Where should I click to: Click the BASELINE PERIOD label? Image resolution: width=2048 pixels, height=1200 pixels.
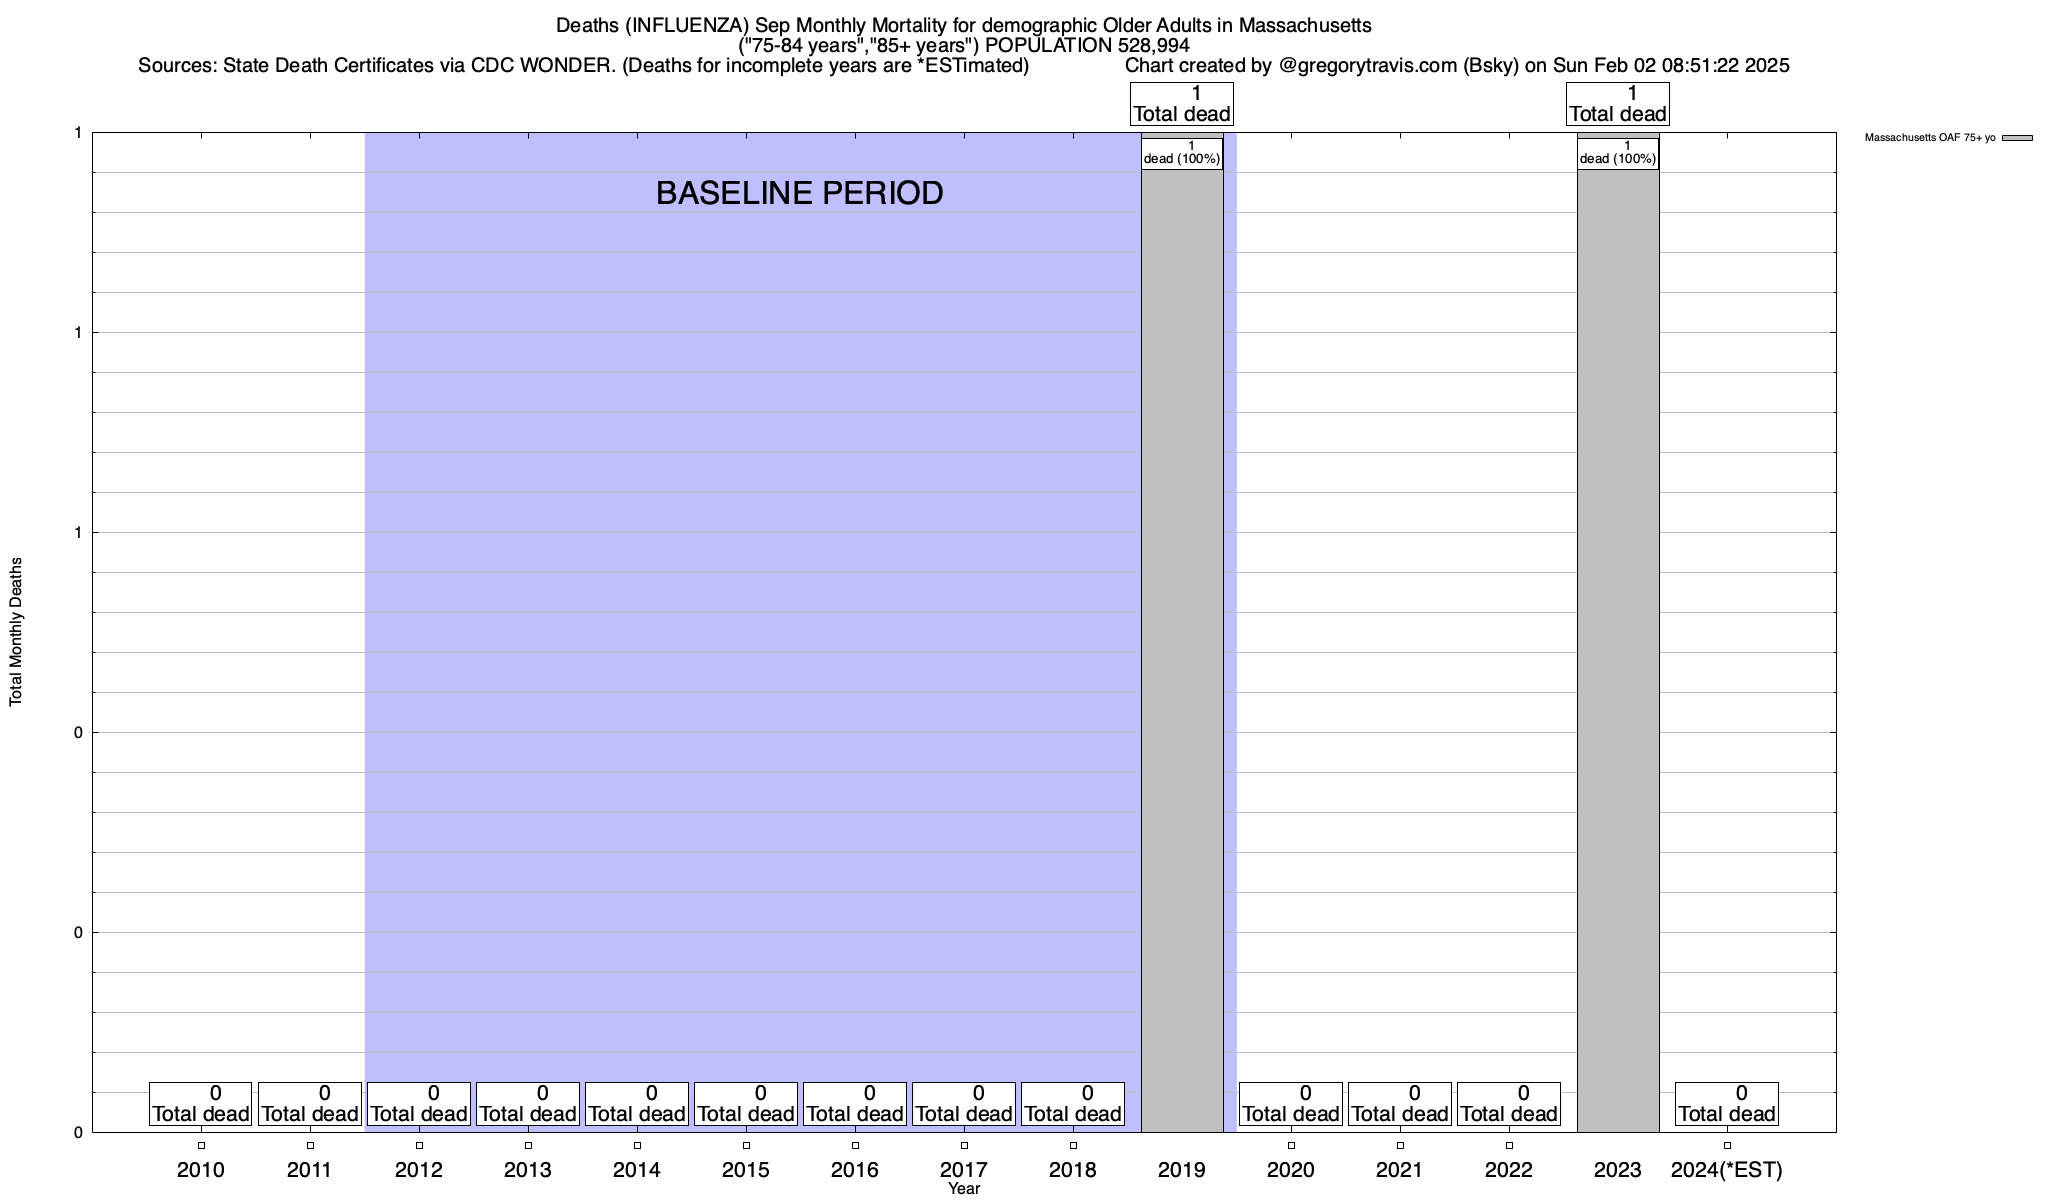coord(799,193)
